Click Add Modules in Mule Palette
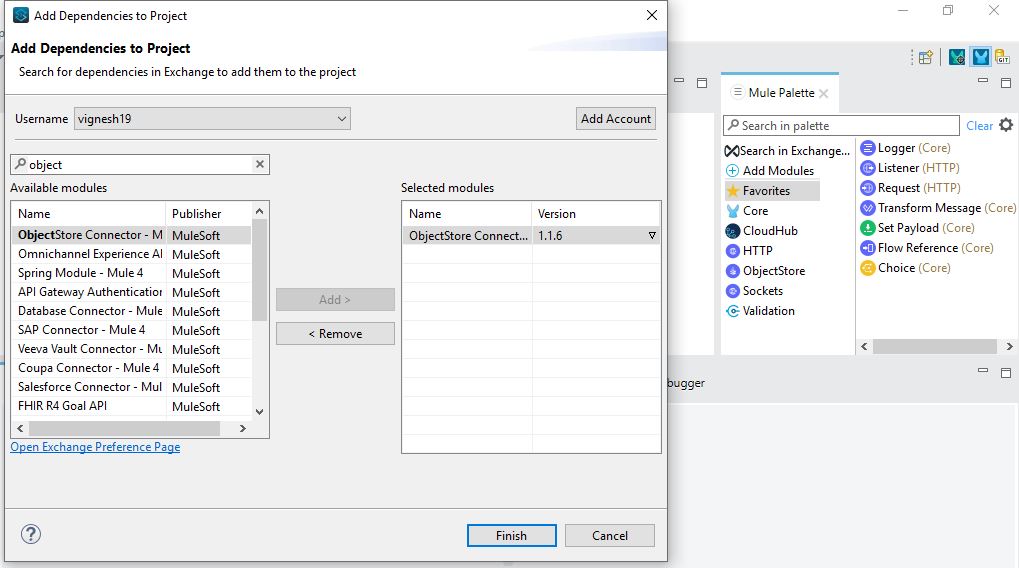Image resolution: width=1019 pixels, height=568 pixels. [770, 171]
